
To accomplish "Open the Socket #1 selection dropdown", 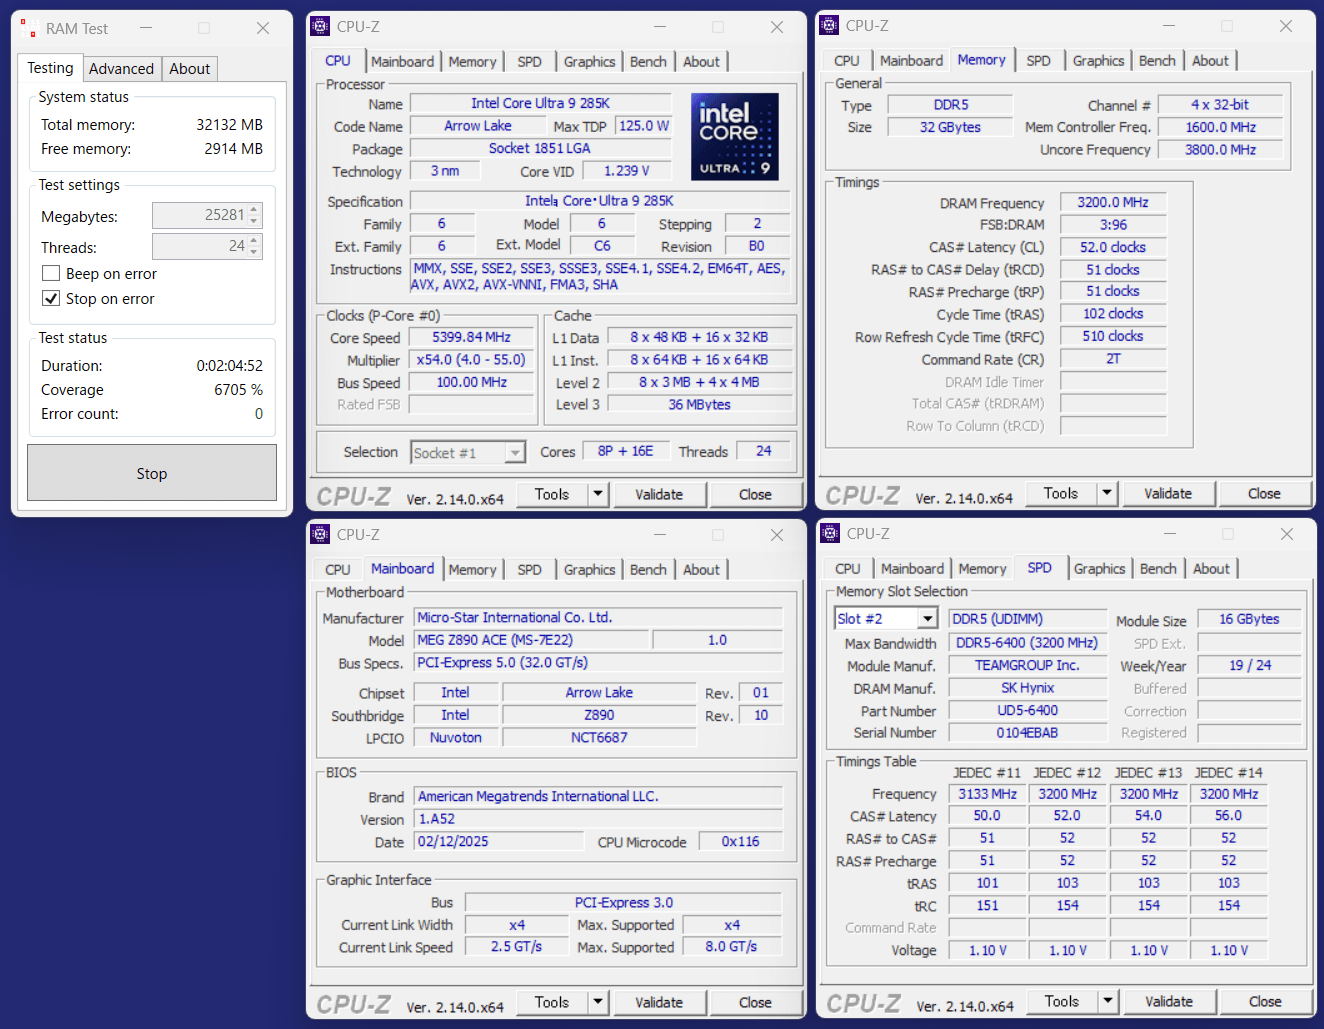I will [x=514, y=453].
